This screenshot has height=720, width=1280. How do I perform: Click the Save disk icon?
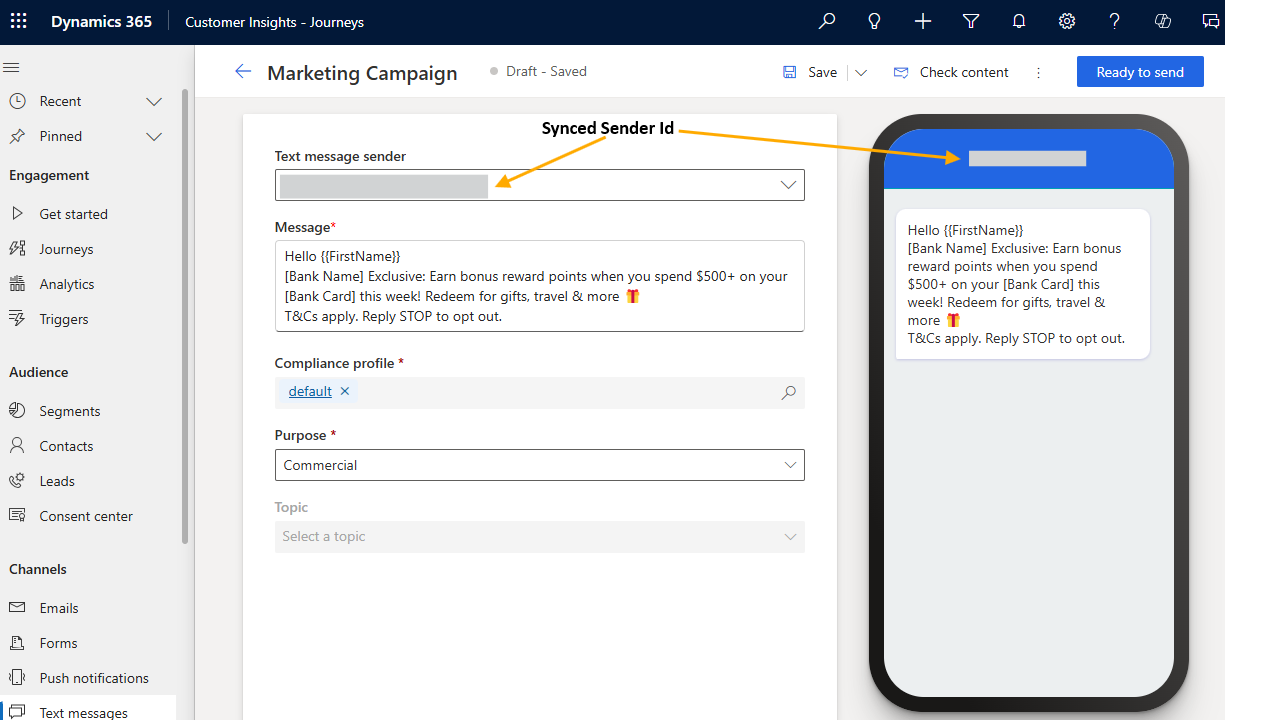point(790,72)
